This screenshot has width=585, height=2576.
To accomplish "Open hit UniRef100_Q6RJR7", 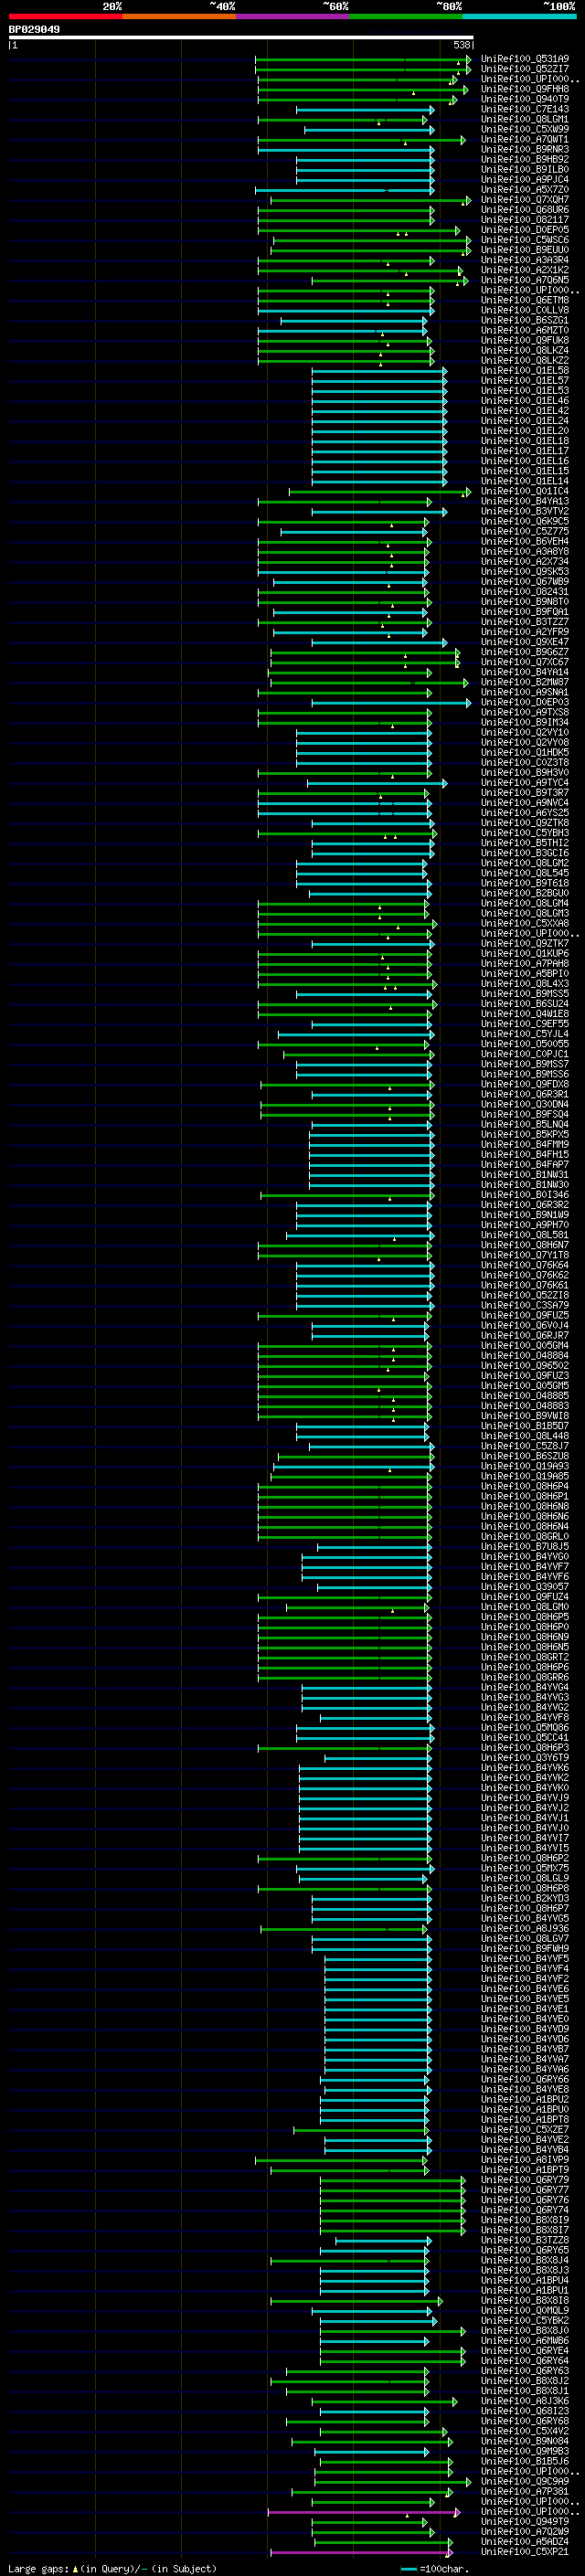I will click(x=525, y=1335).
